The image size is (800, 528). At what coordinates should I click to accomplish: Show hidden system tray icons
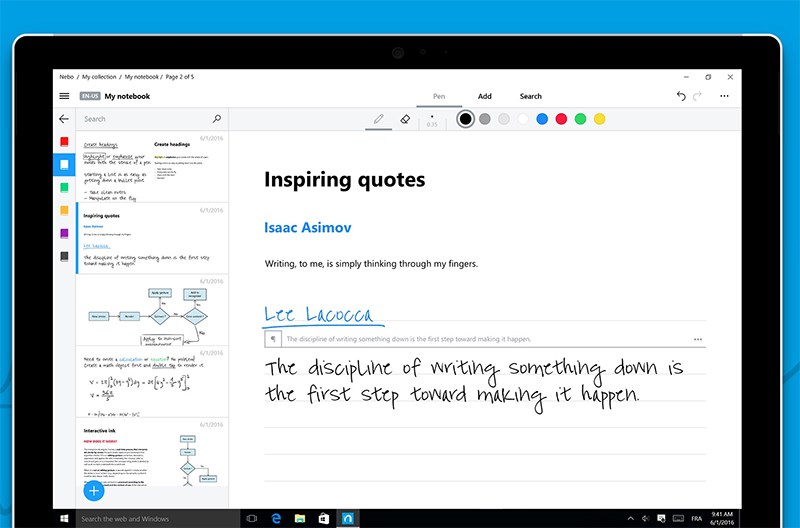tap(631, 518)
